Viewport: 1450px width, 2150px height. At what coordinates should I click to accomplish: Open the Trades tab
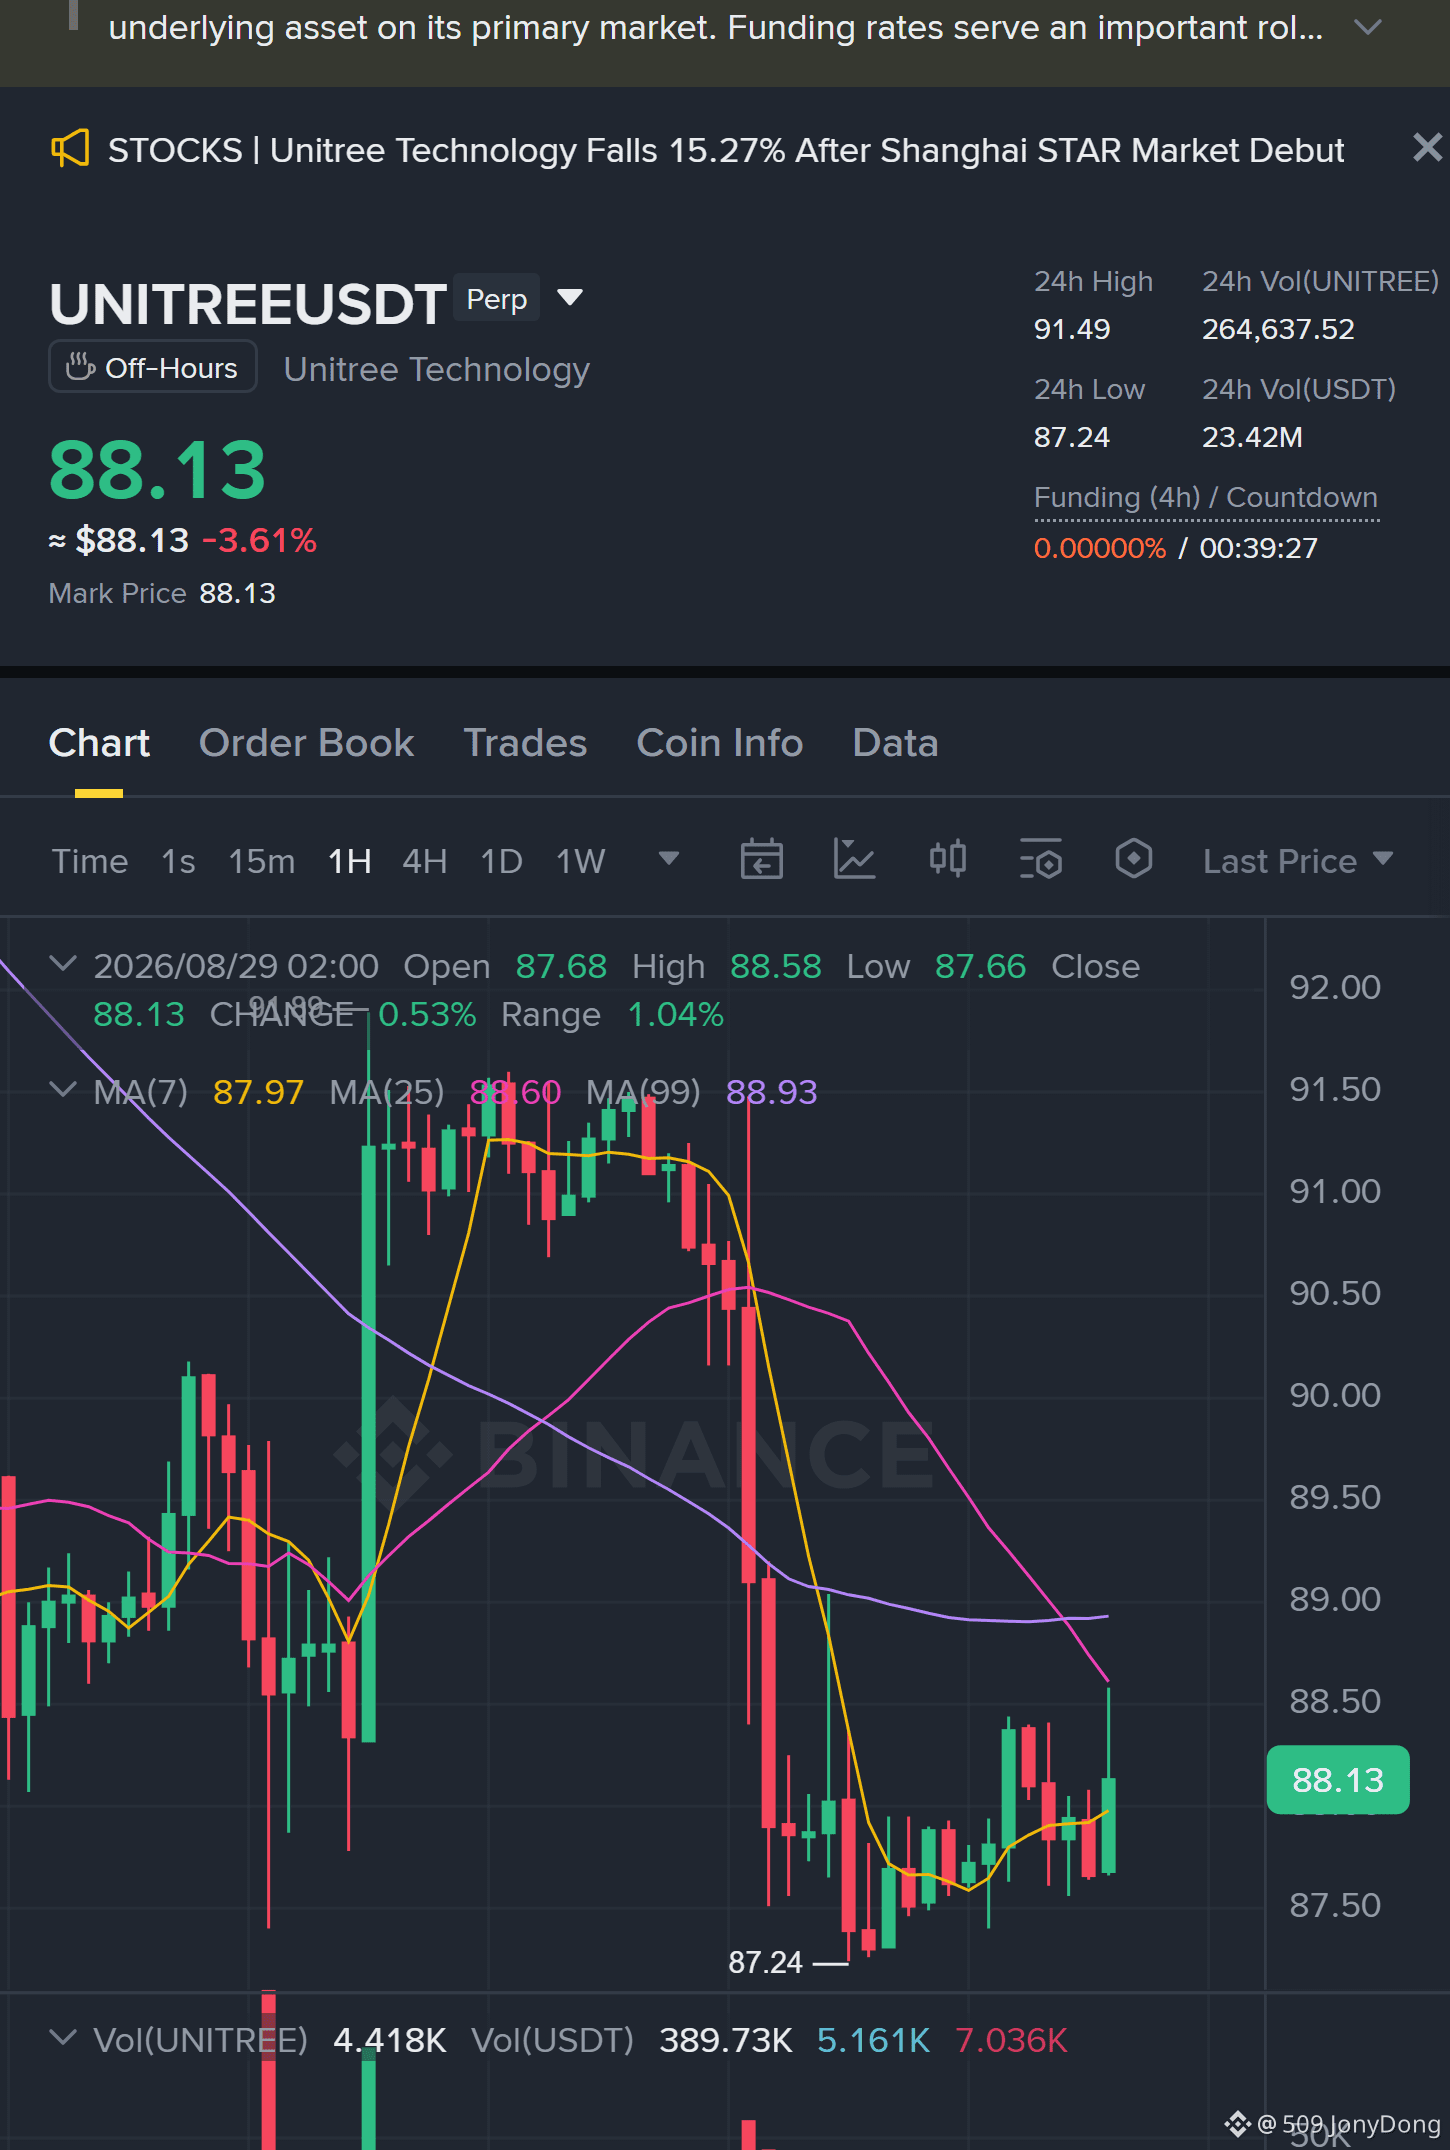pos(525,743)
